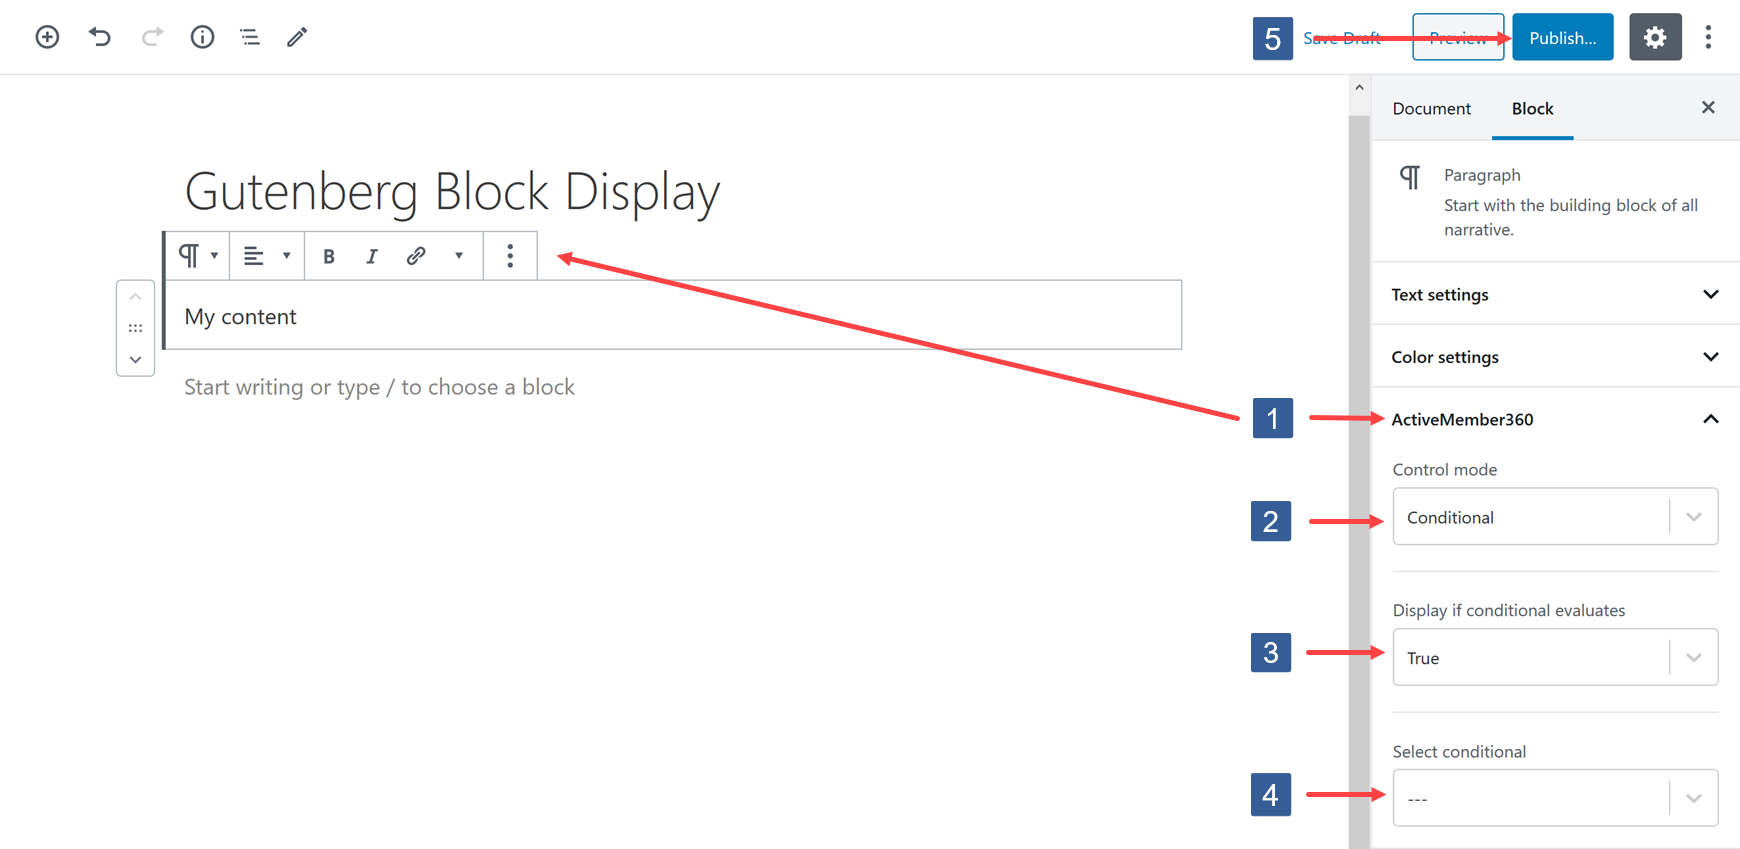Move the block up using the arrow
The height and width of the screenshot is (849, 1740).
click(x=135, y=296)
